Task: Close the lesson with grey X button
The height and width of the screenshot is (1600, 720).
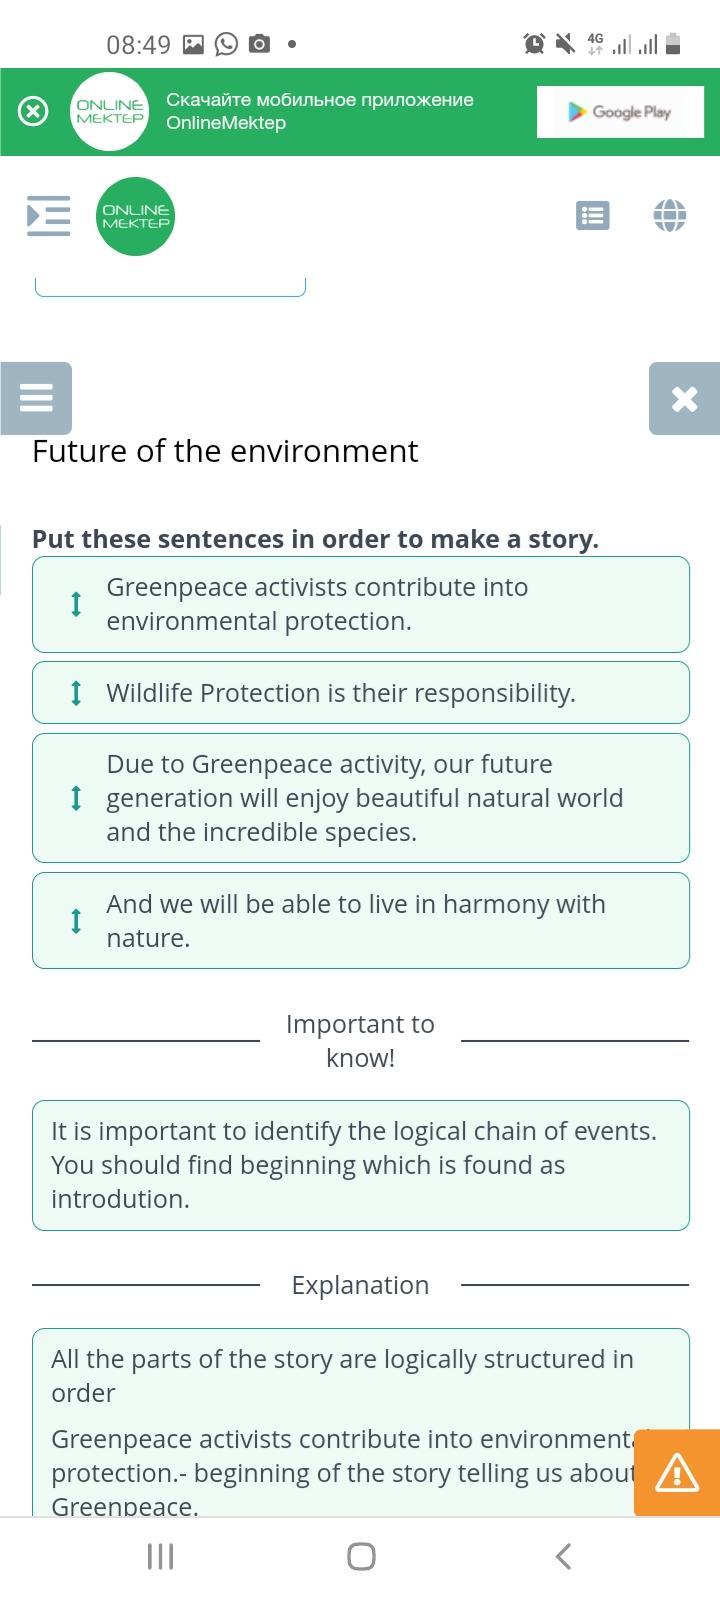Action: point(684,398)
